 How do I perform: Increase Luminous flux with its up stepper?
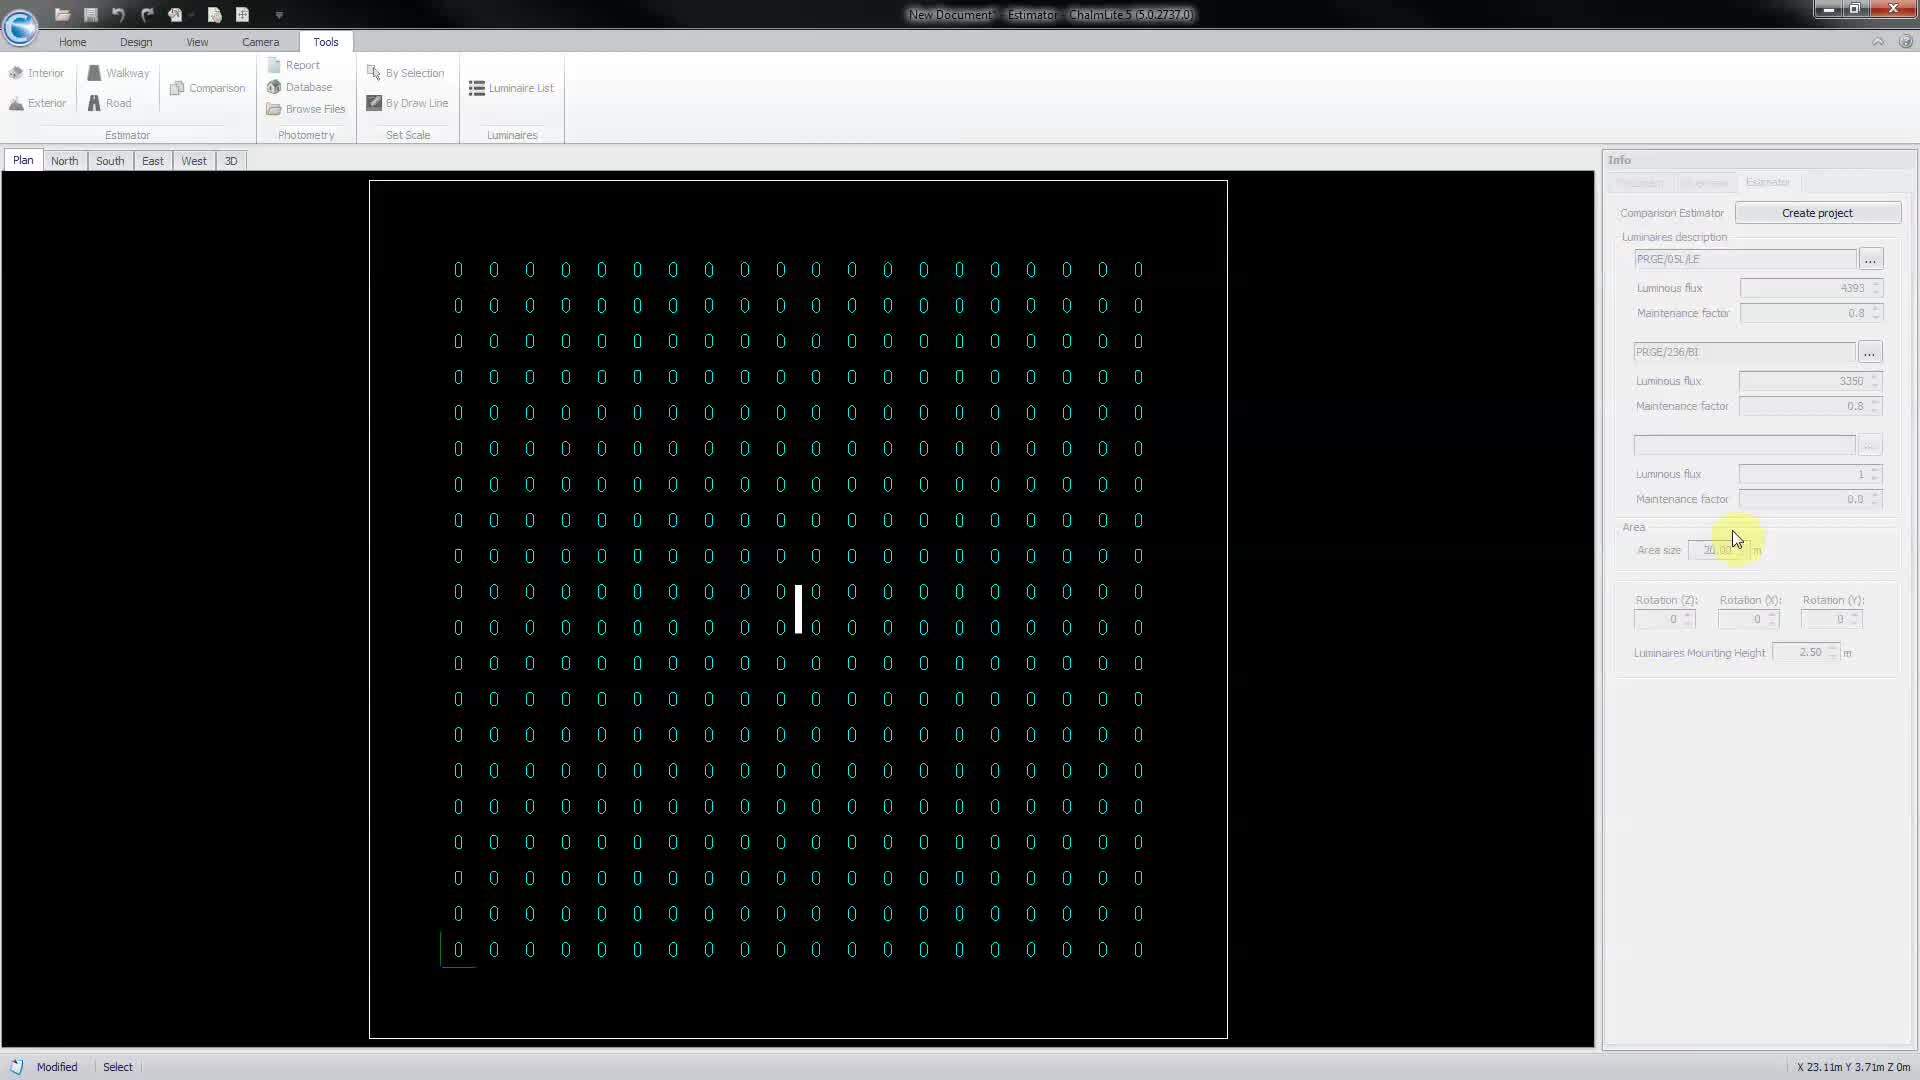pyautogui.click(x=1876, y=284)
